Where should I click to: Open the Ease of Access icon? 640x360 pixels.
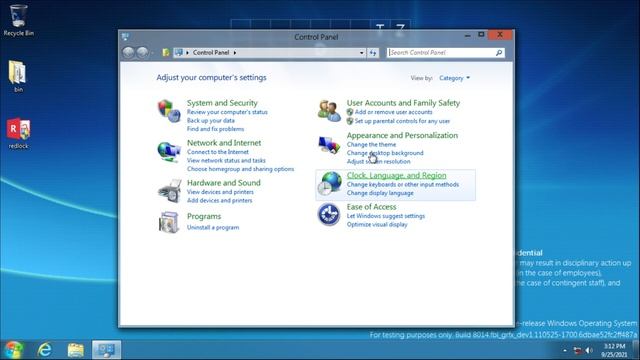(329, 214)
